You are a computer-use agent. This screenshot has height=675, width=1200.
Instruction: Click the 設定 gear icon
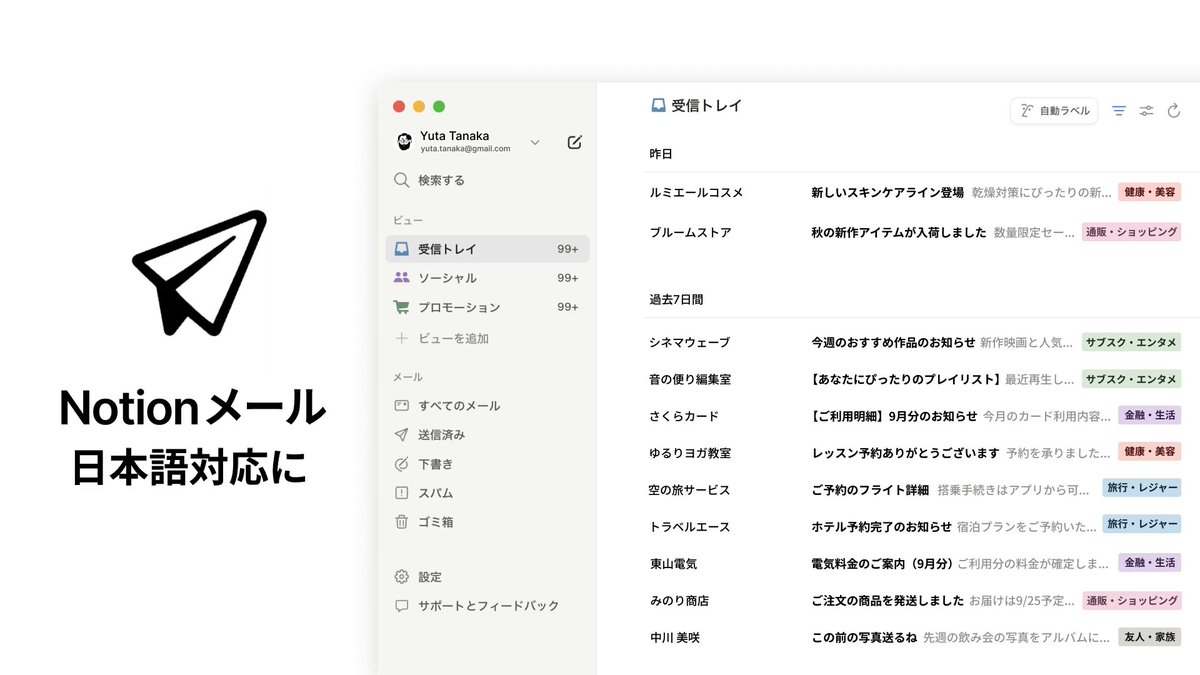tap(401, 577)
